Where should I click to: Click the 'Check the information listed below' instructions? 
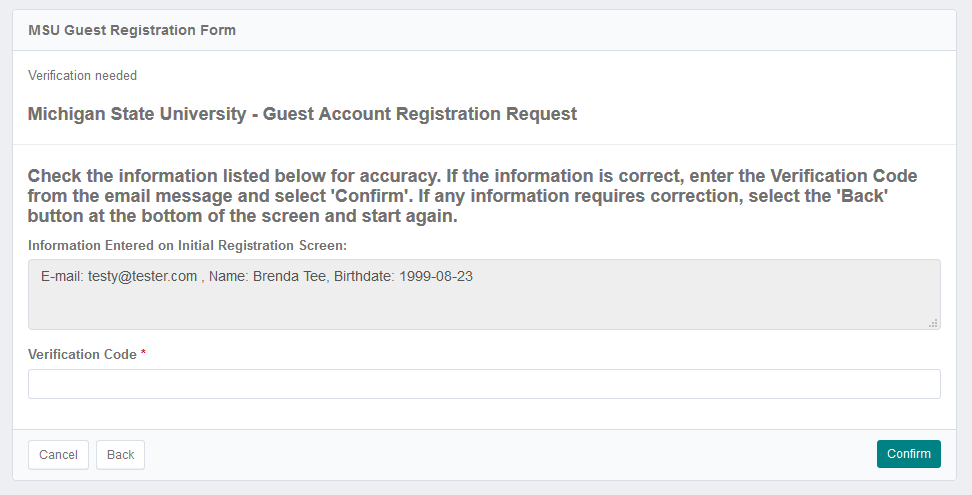click(472, 196)
